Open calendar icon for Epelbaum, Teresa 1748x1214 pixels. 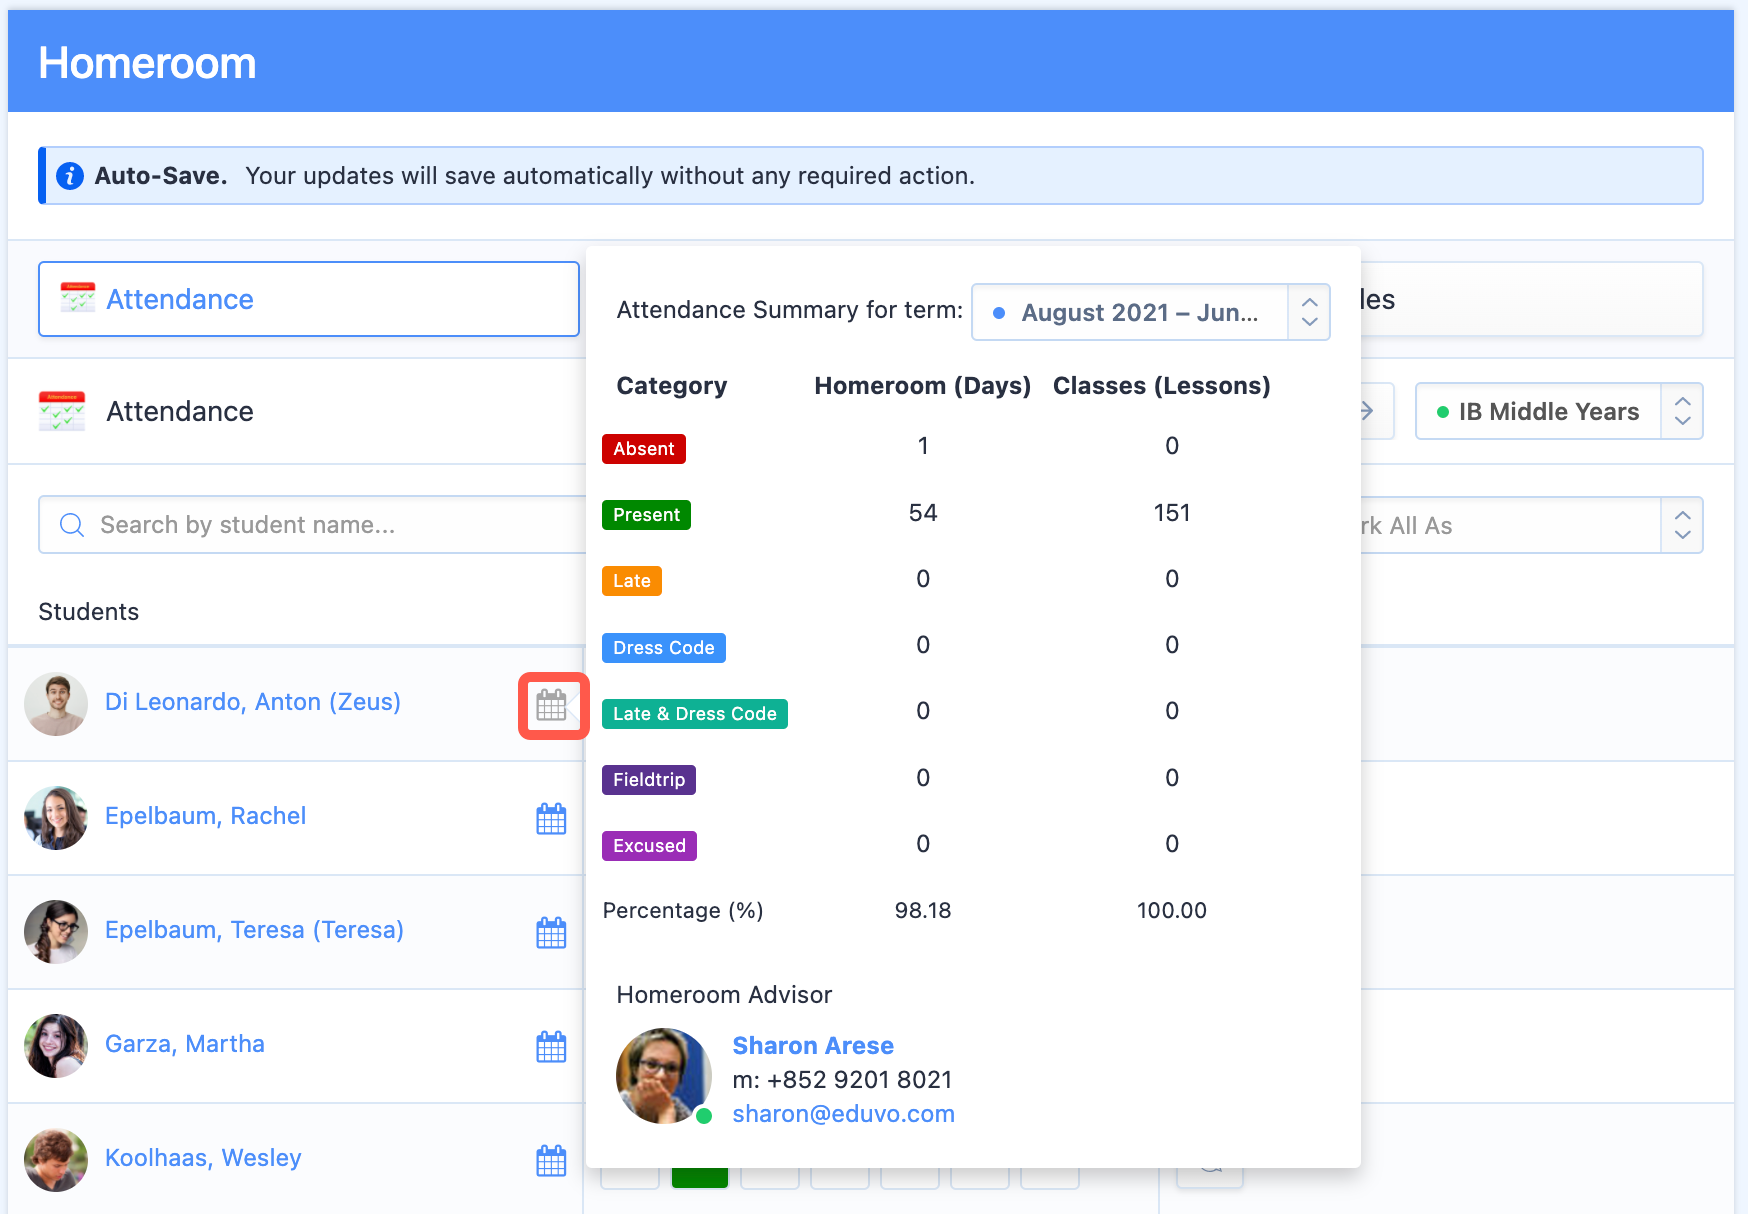coord(551,933)
